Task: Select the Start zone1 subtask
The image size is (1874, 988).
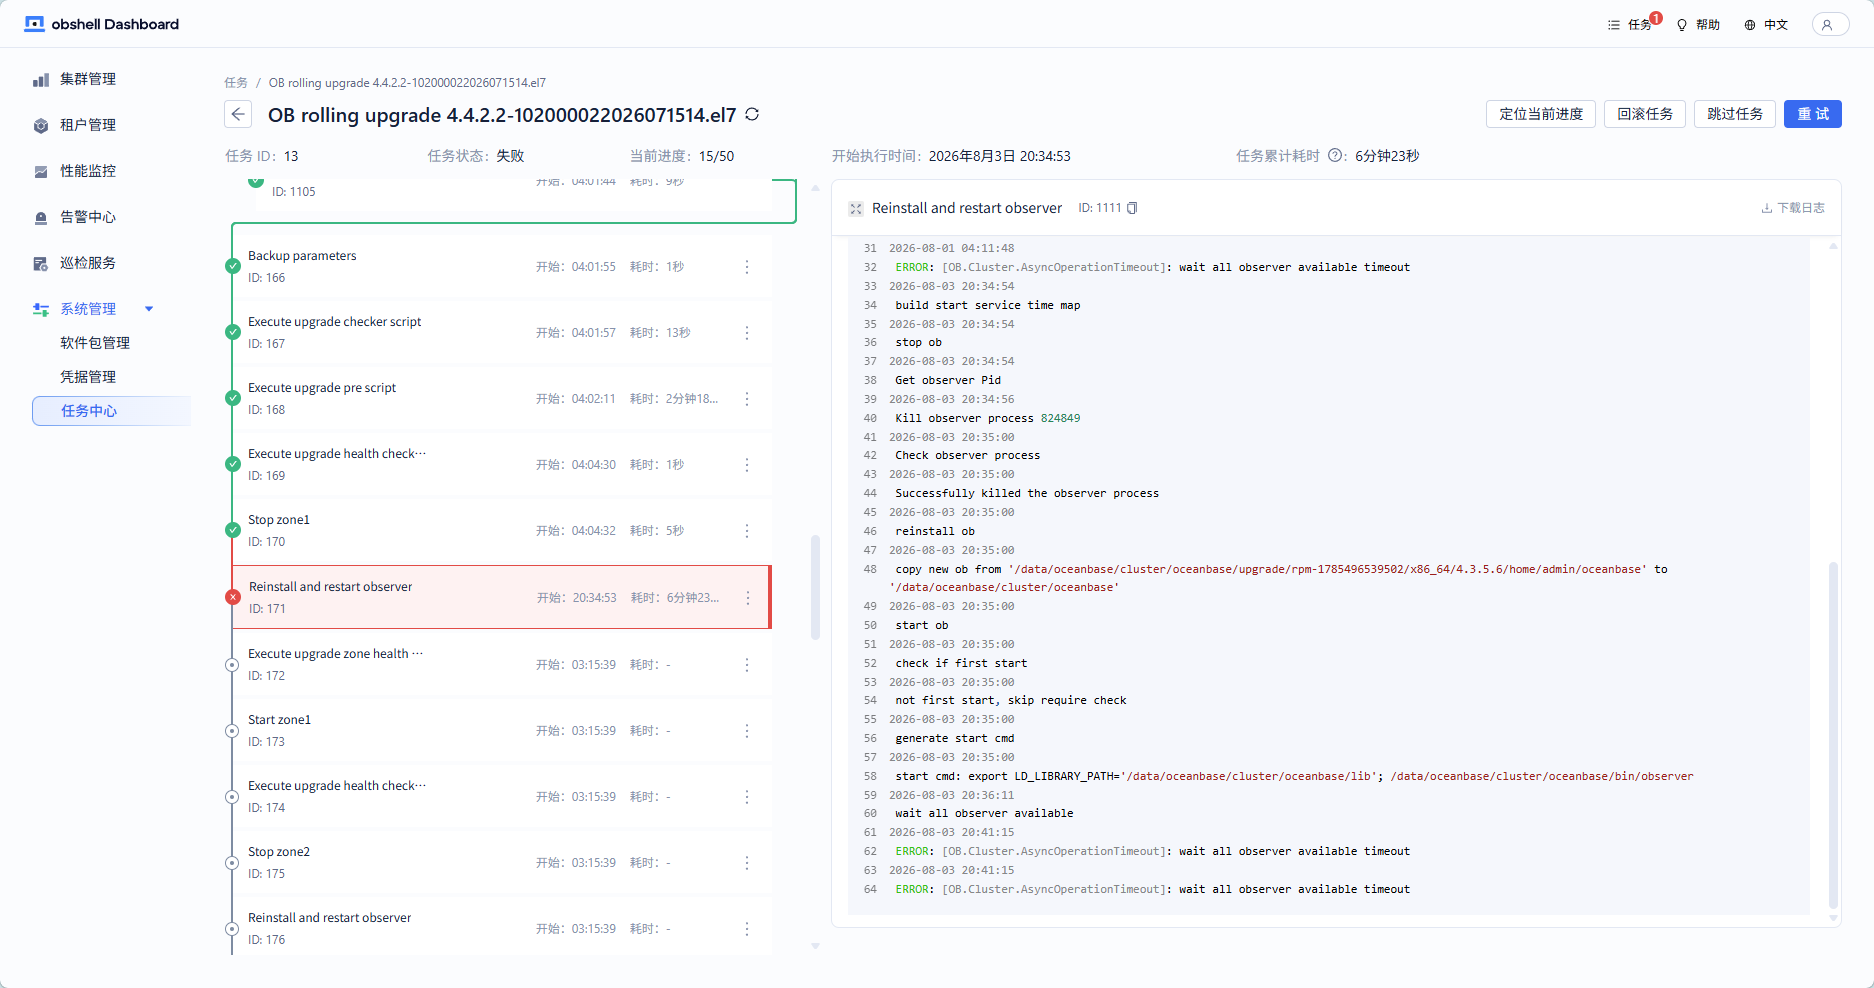Action: click(502, 731)
